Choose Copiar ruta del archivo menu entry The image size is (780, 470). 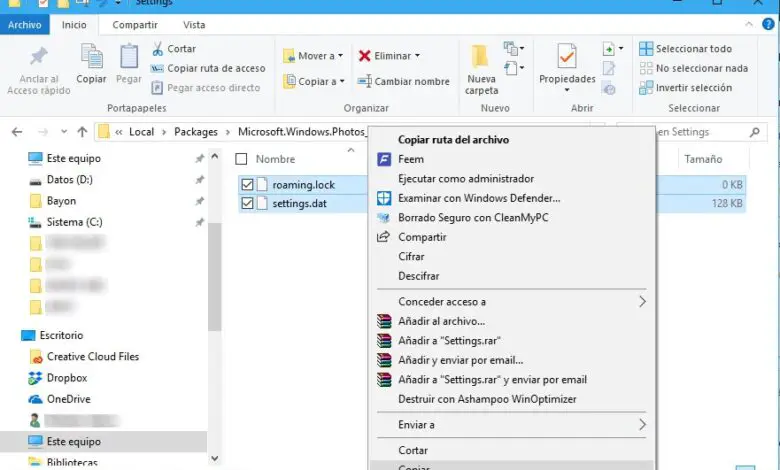tap(511, 140)
